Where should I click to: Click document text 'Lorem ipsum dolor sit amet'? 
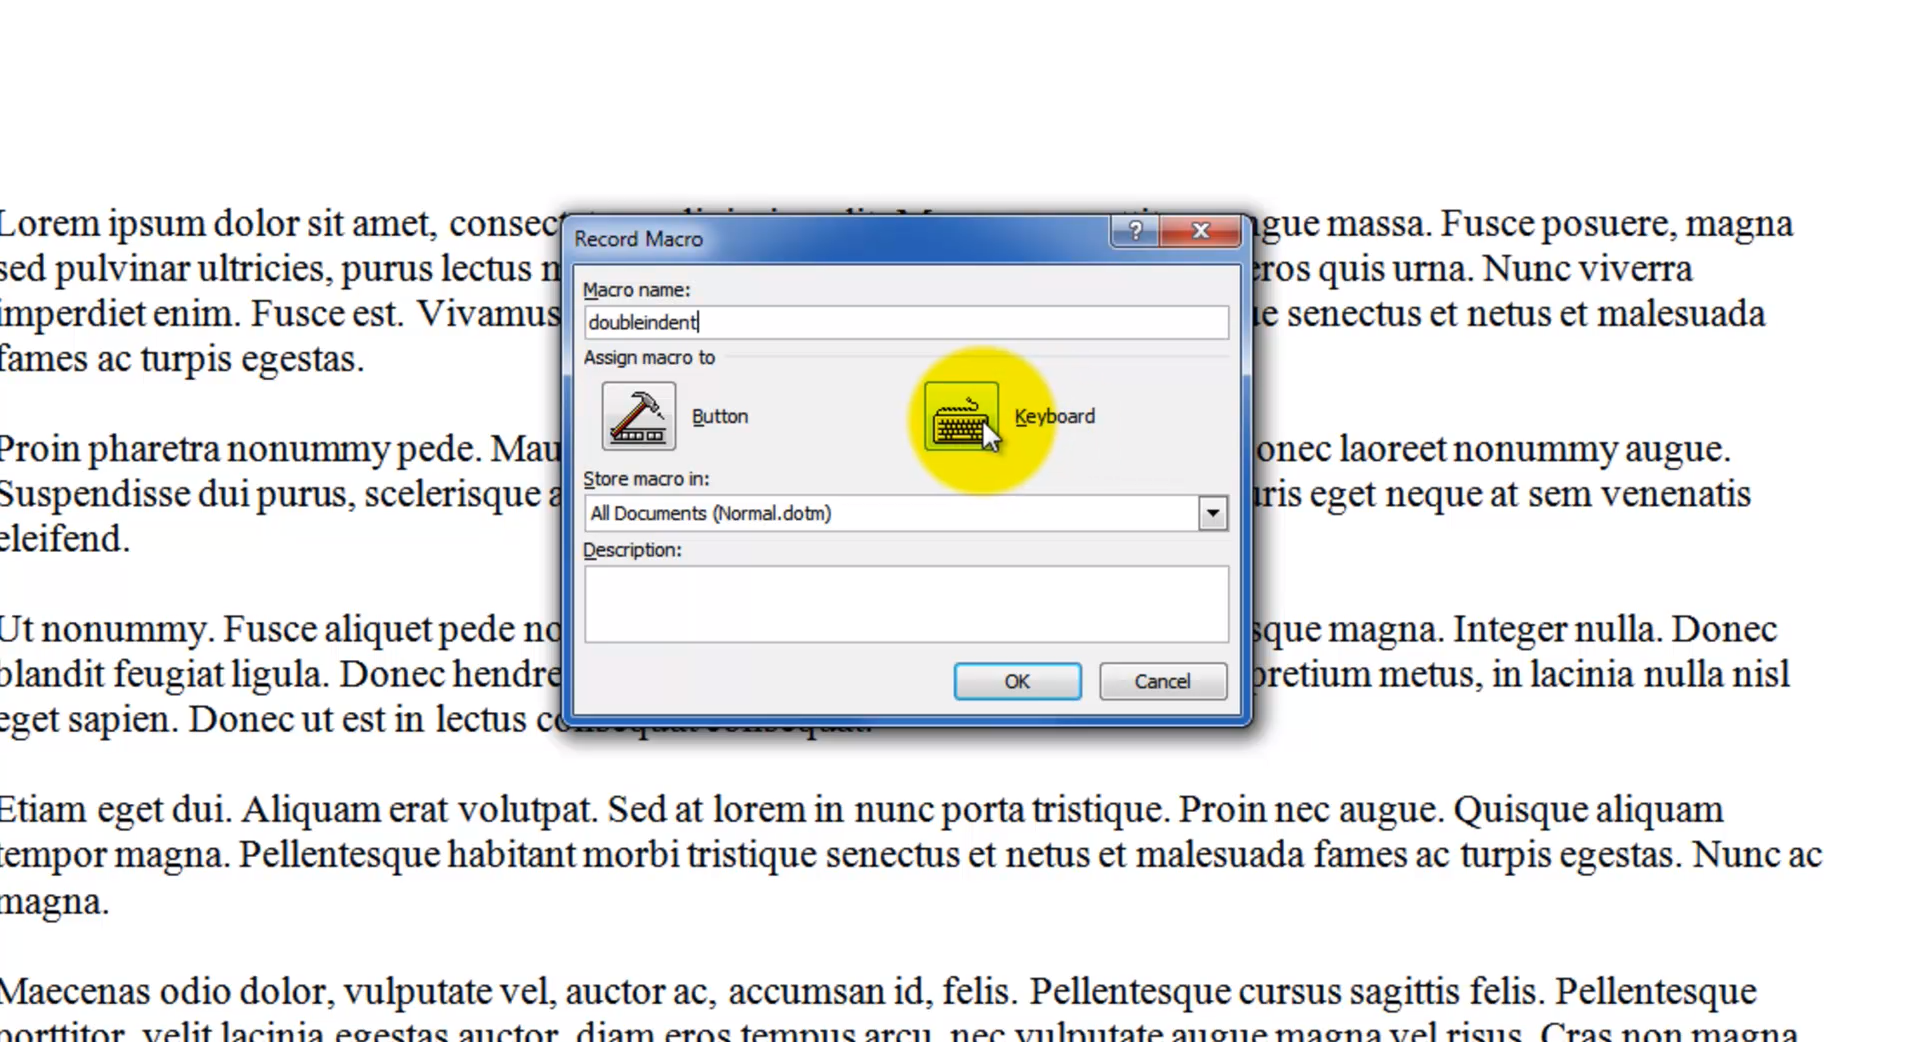219,223
